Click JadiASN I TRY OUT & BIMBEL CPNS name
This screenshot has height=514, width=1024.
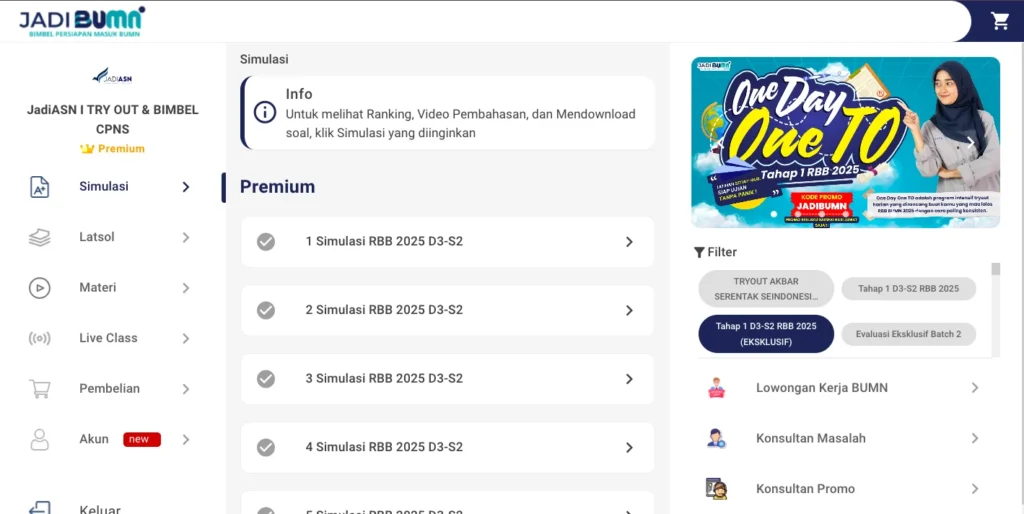(112, 120)
